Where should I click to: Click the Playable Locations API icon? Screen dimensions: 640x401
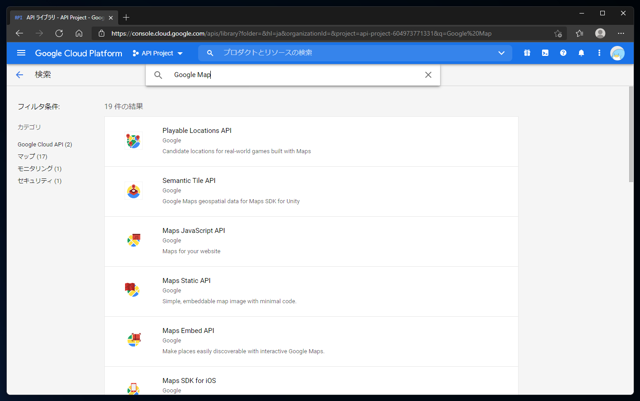click(133, 141)
